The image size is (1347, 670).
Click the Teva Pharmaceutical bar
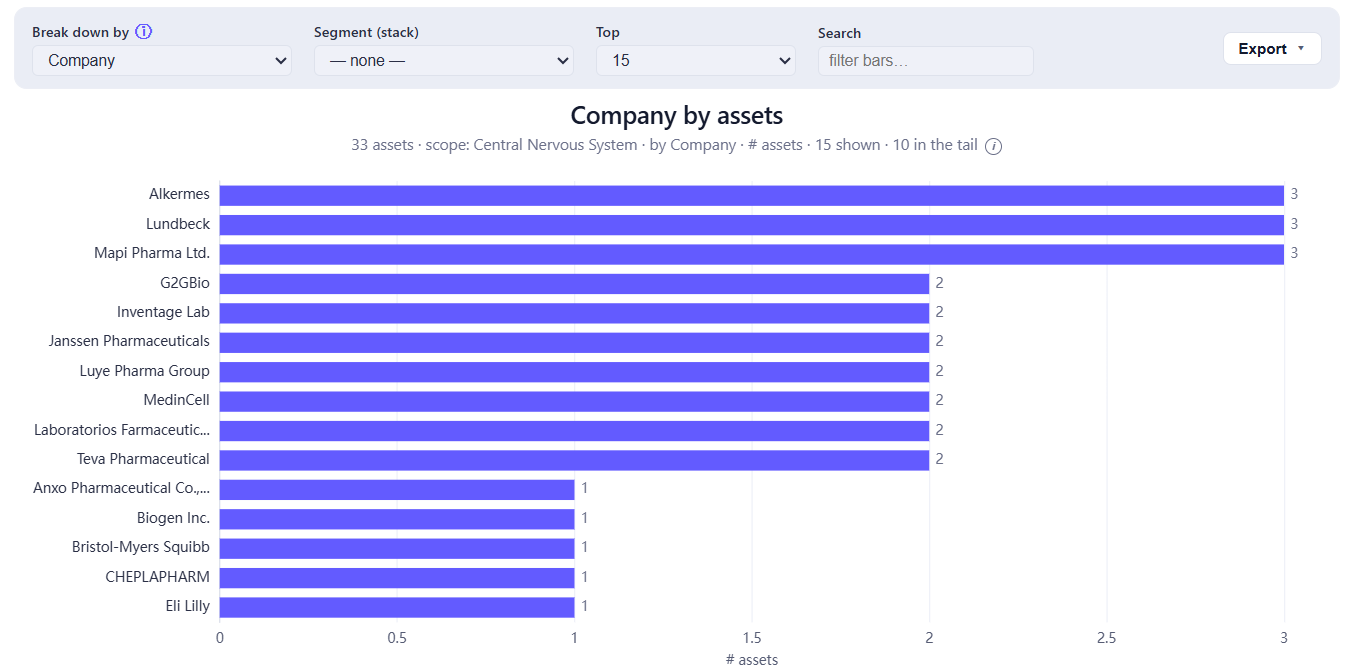coord(574,460)
